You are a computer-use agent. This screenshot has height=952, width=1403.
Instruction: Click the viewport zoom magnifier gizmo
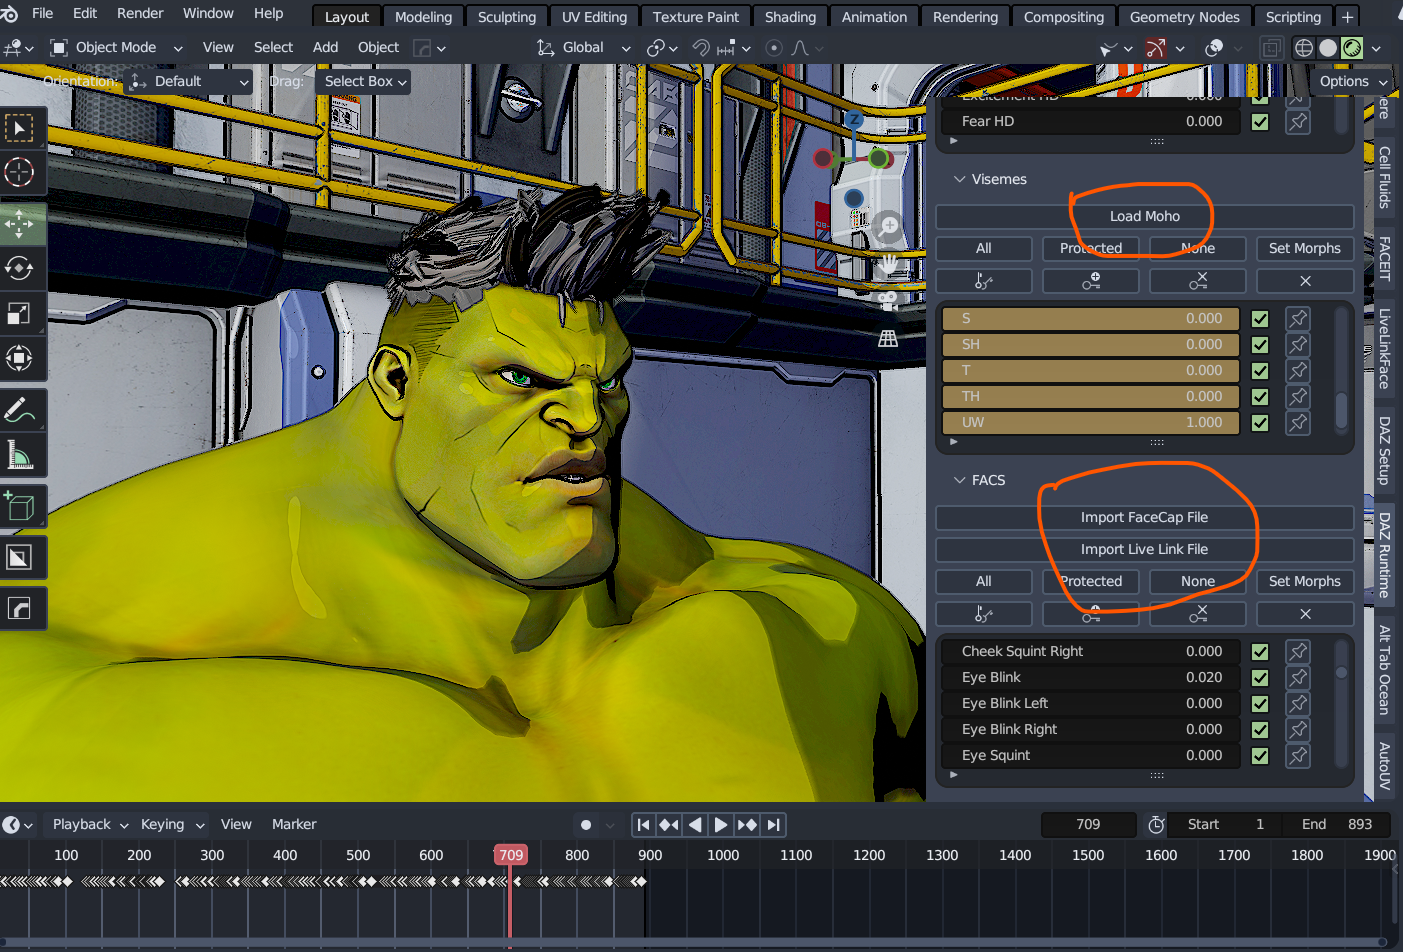click(888, 226)
